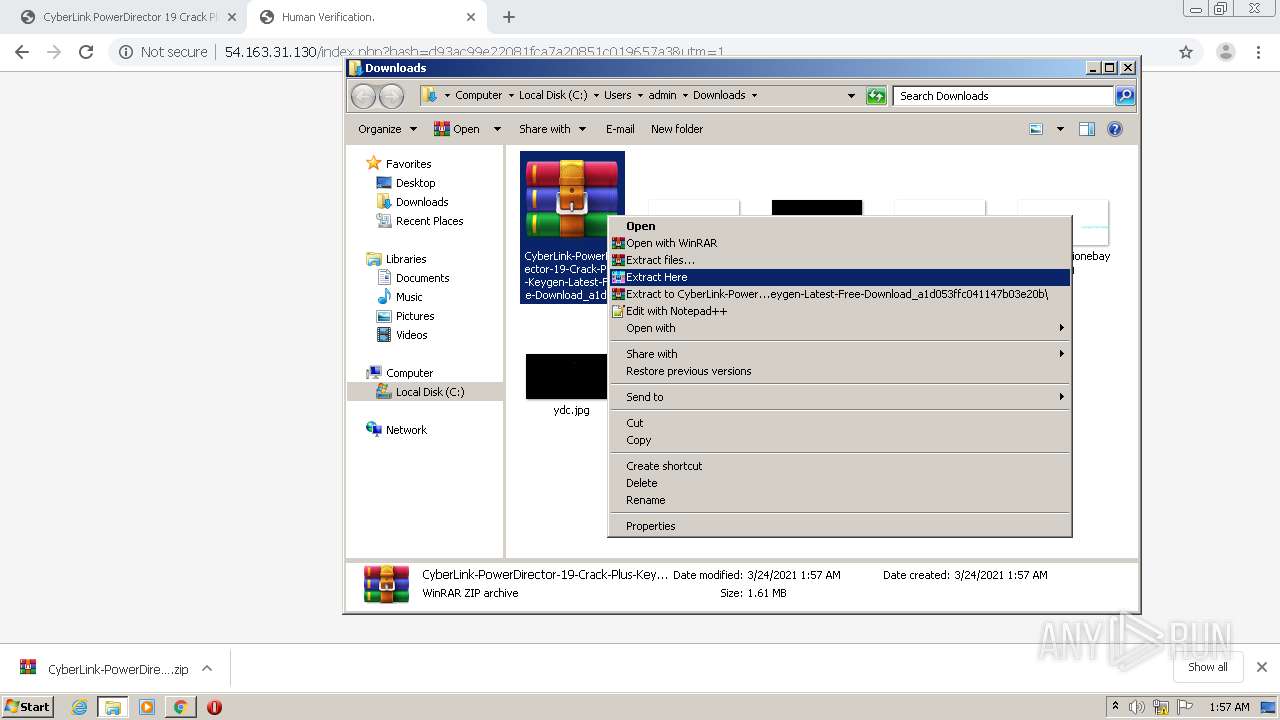Click E-mail toolbar button

click(620, 129)
